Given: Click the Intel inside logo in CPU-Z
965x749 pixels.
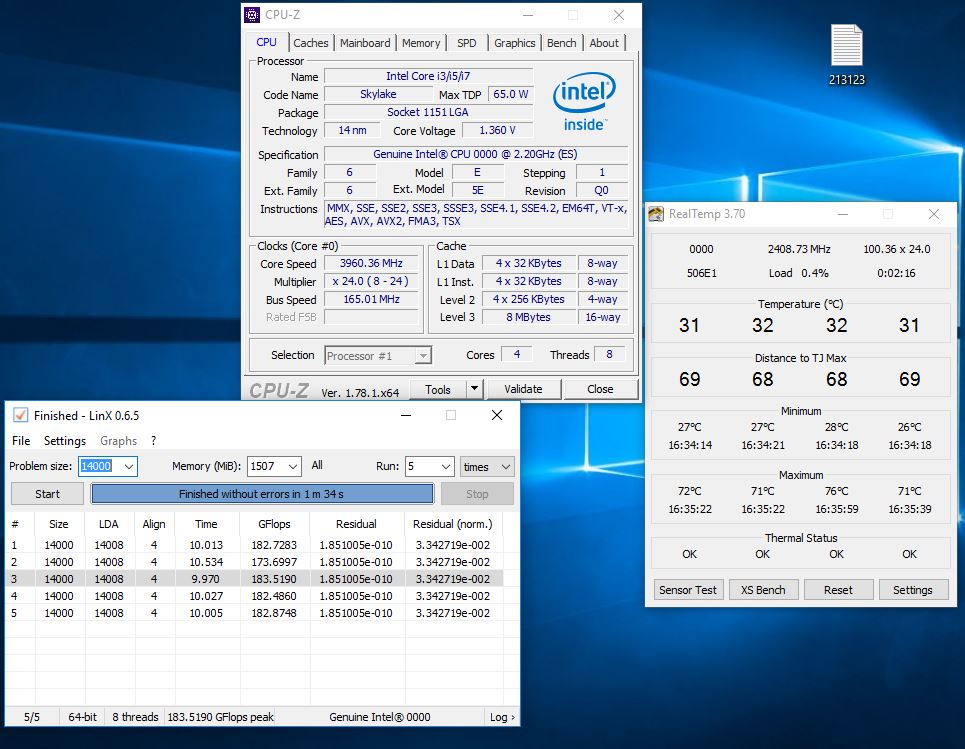Looking at the screenshot, I should 584,102.
